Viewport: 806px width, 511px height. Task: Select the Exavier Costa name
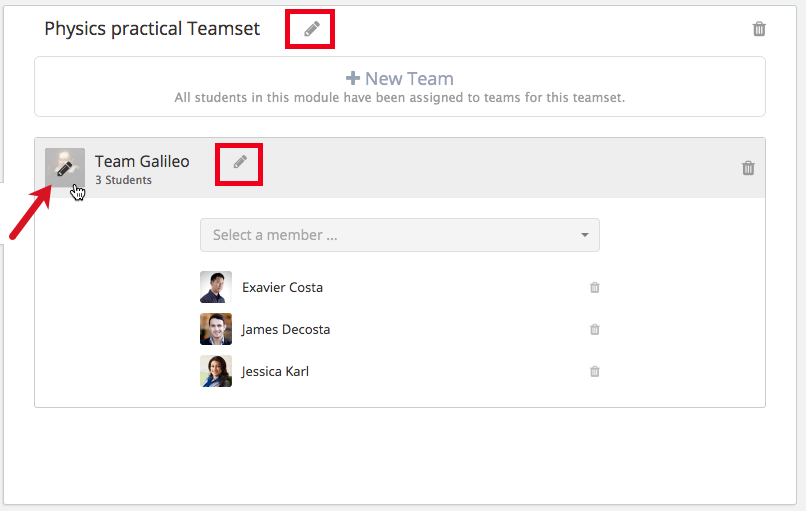[x=282, y=287]
